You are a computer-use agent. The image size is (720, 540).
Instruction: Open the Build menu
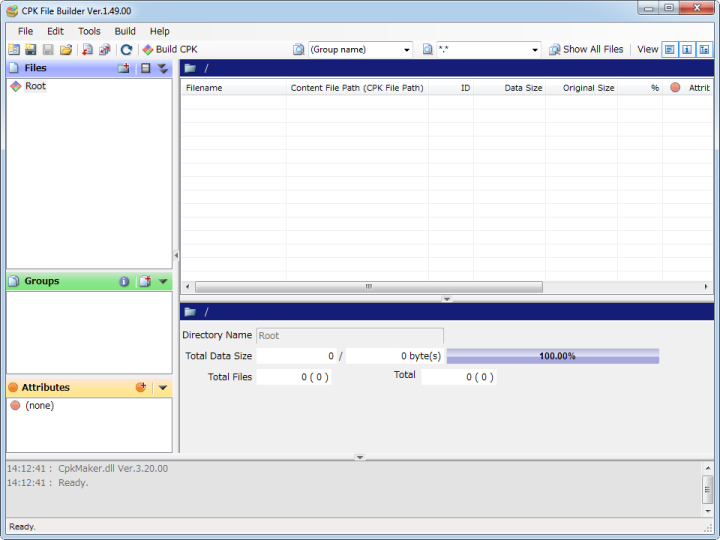coord(125,31)
